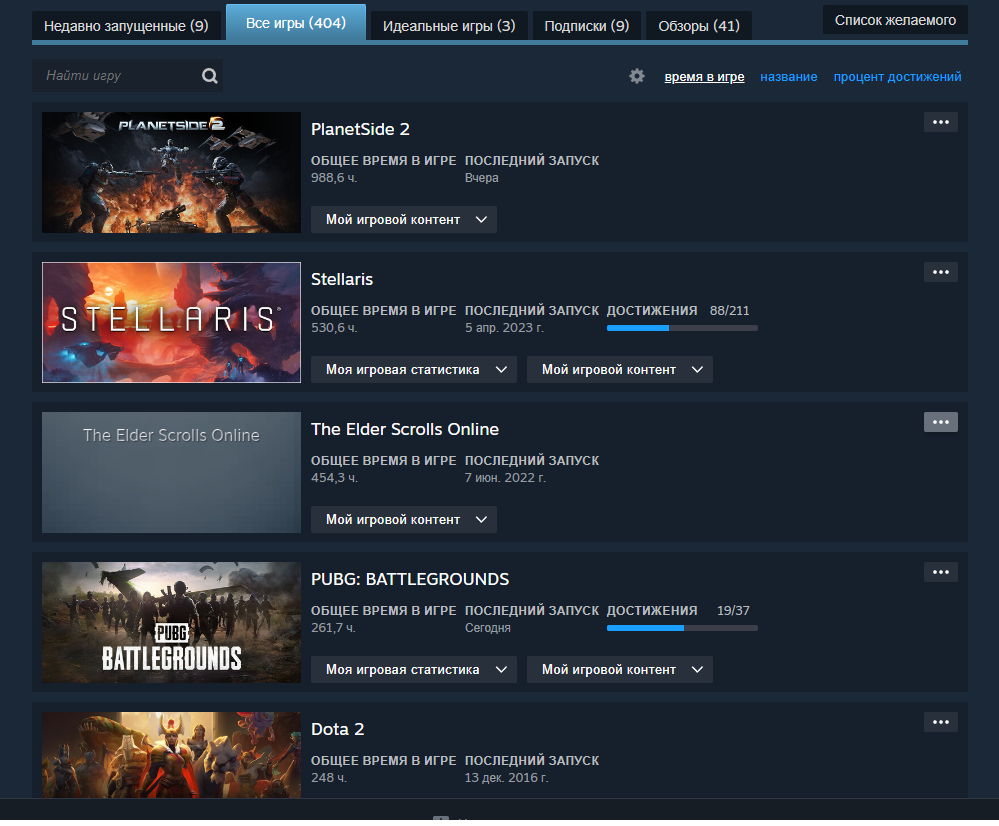999x826 pixels.
Task: Open the Stellaris cover image
Action: (171, 322)
